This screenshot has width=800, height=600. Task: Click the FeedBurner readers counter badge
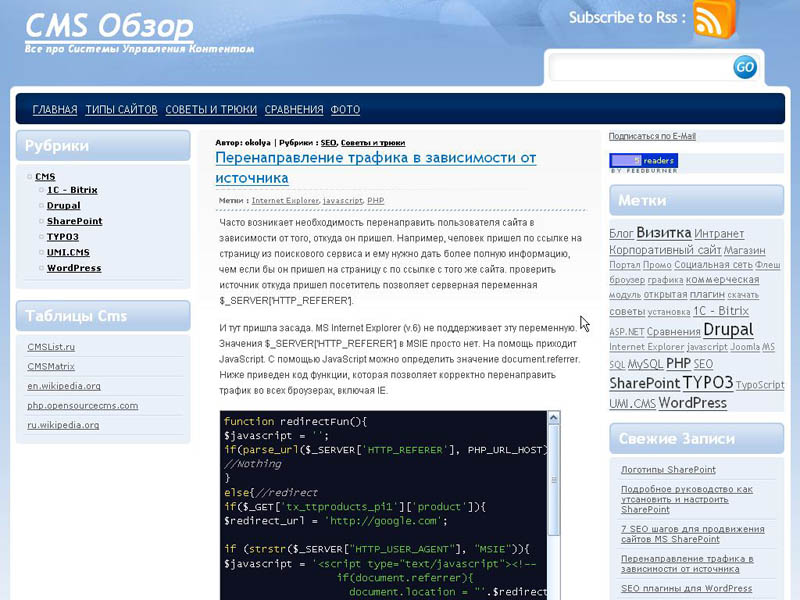[x=643, y=161]
